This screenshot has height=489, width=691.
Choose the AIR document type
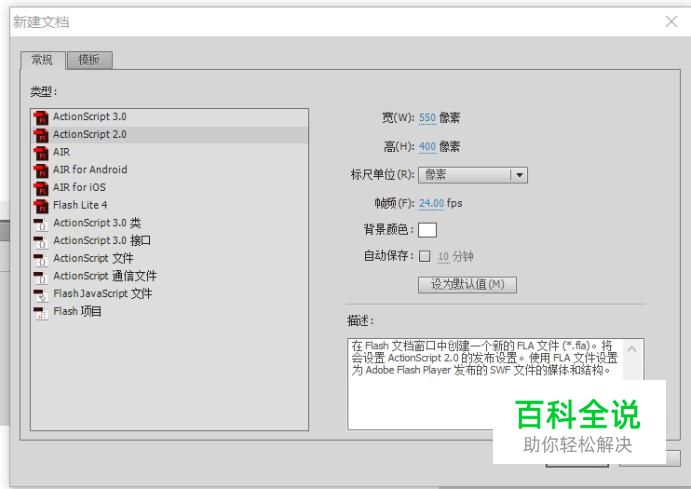point(170,152)
